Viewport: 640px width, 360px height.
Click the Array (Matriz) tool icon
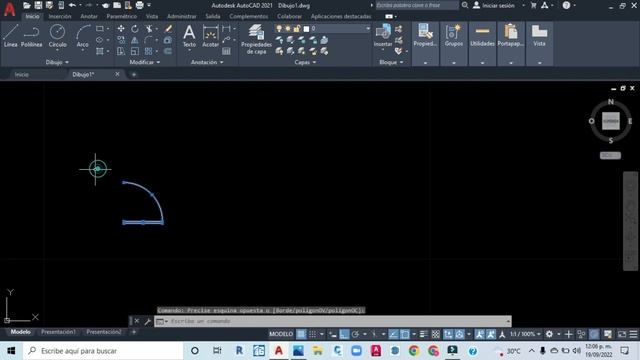click(149, 51)
